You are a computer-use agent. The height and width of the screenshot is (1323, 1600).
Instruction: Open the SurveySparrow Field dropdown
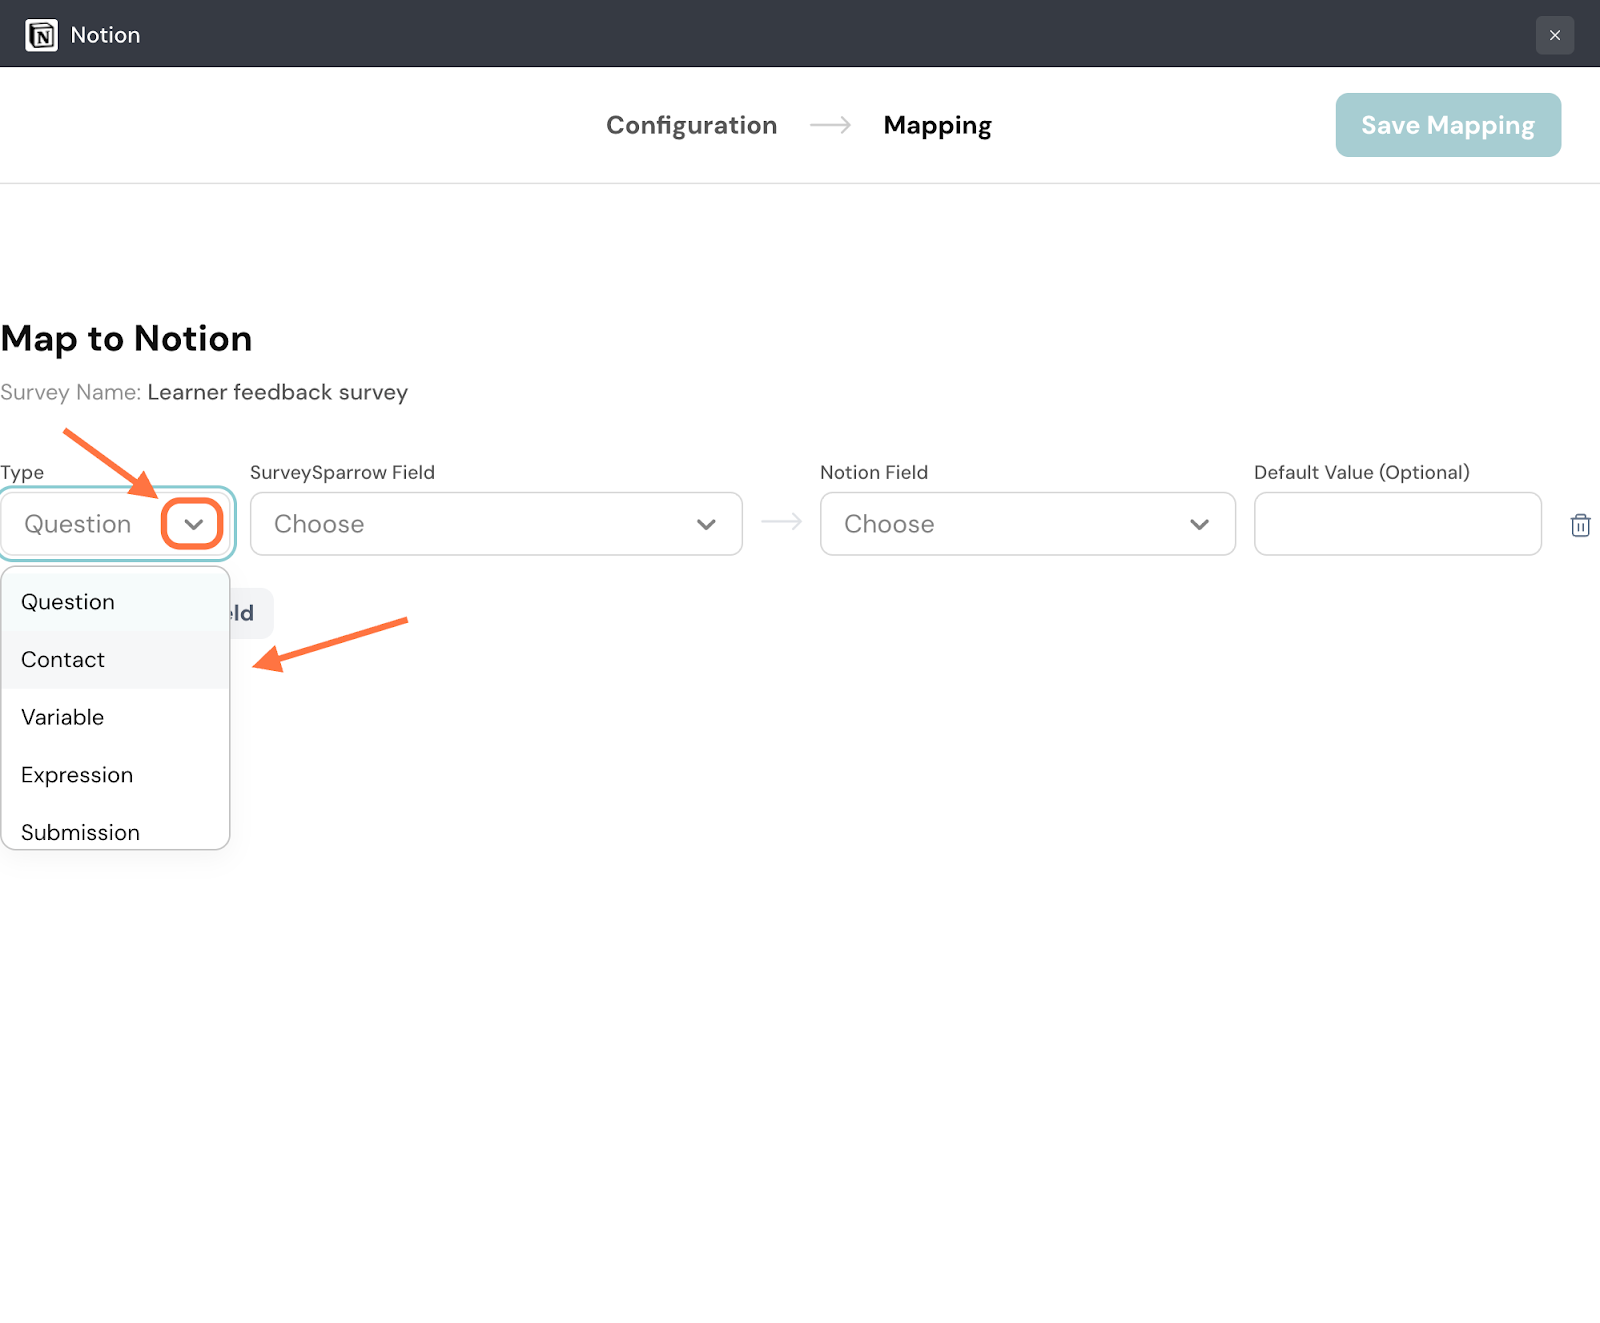[x=495, y=524]
